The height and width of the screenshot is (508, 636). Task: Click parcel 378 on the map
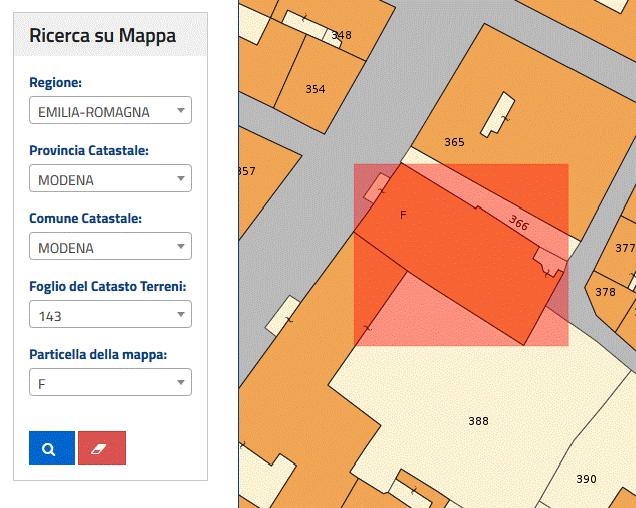[605, 292]
